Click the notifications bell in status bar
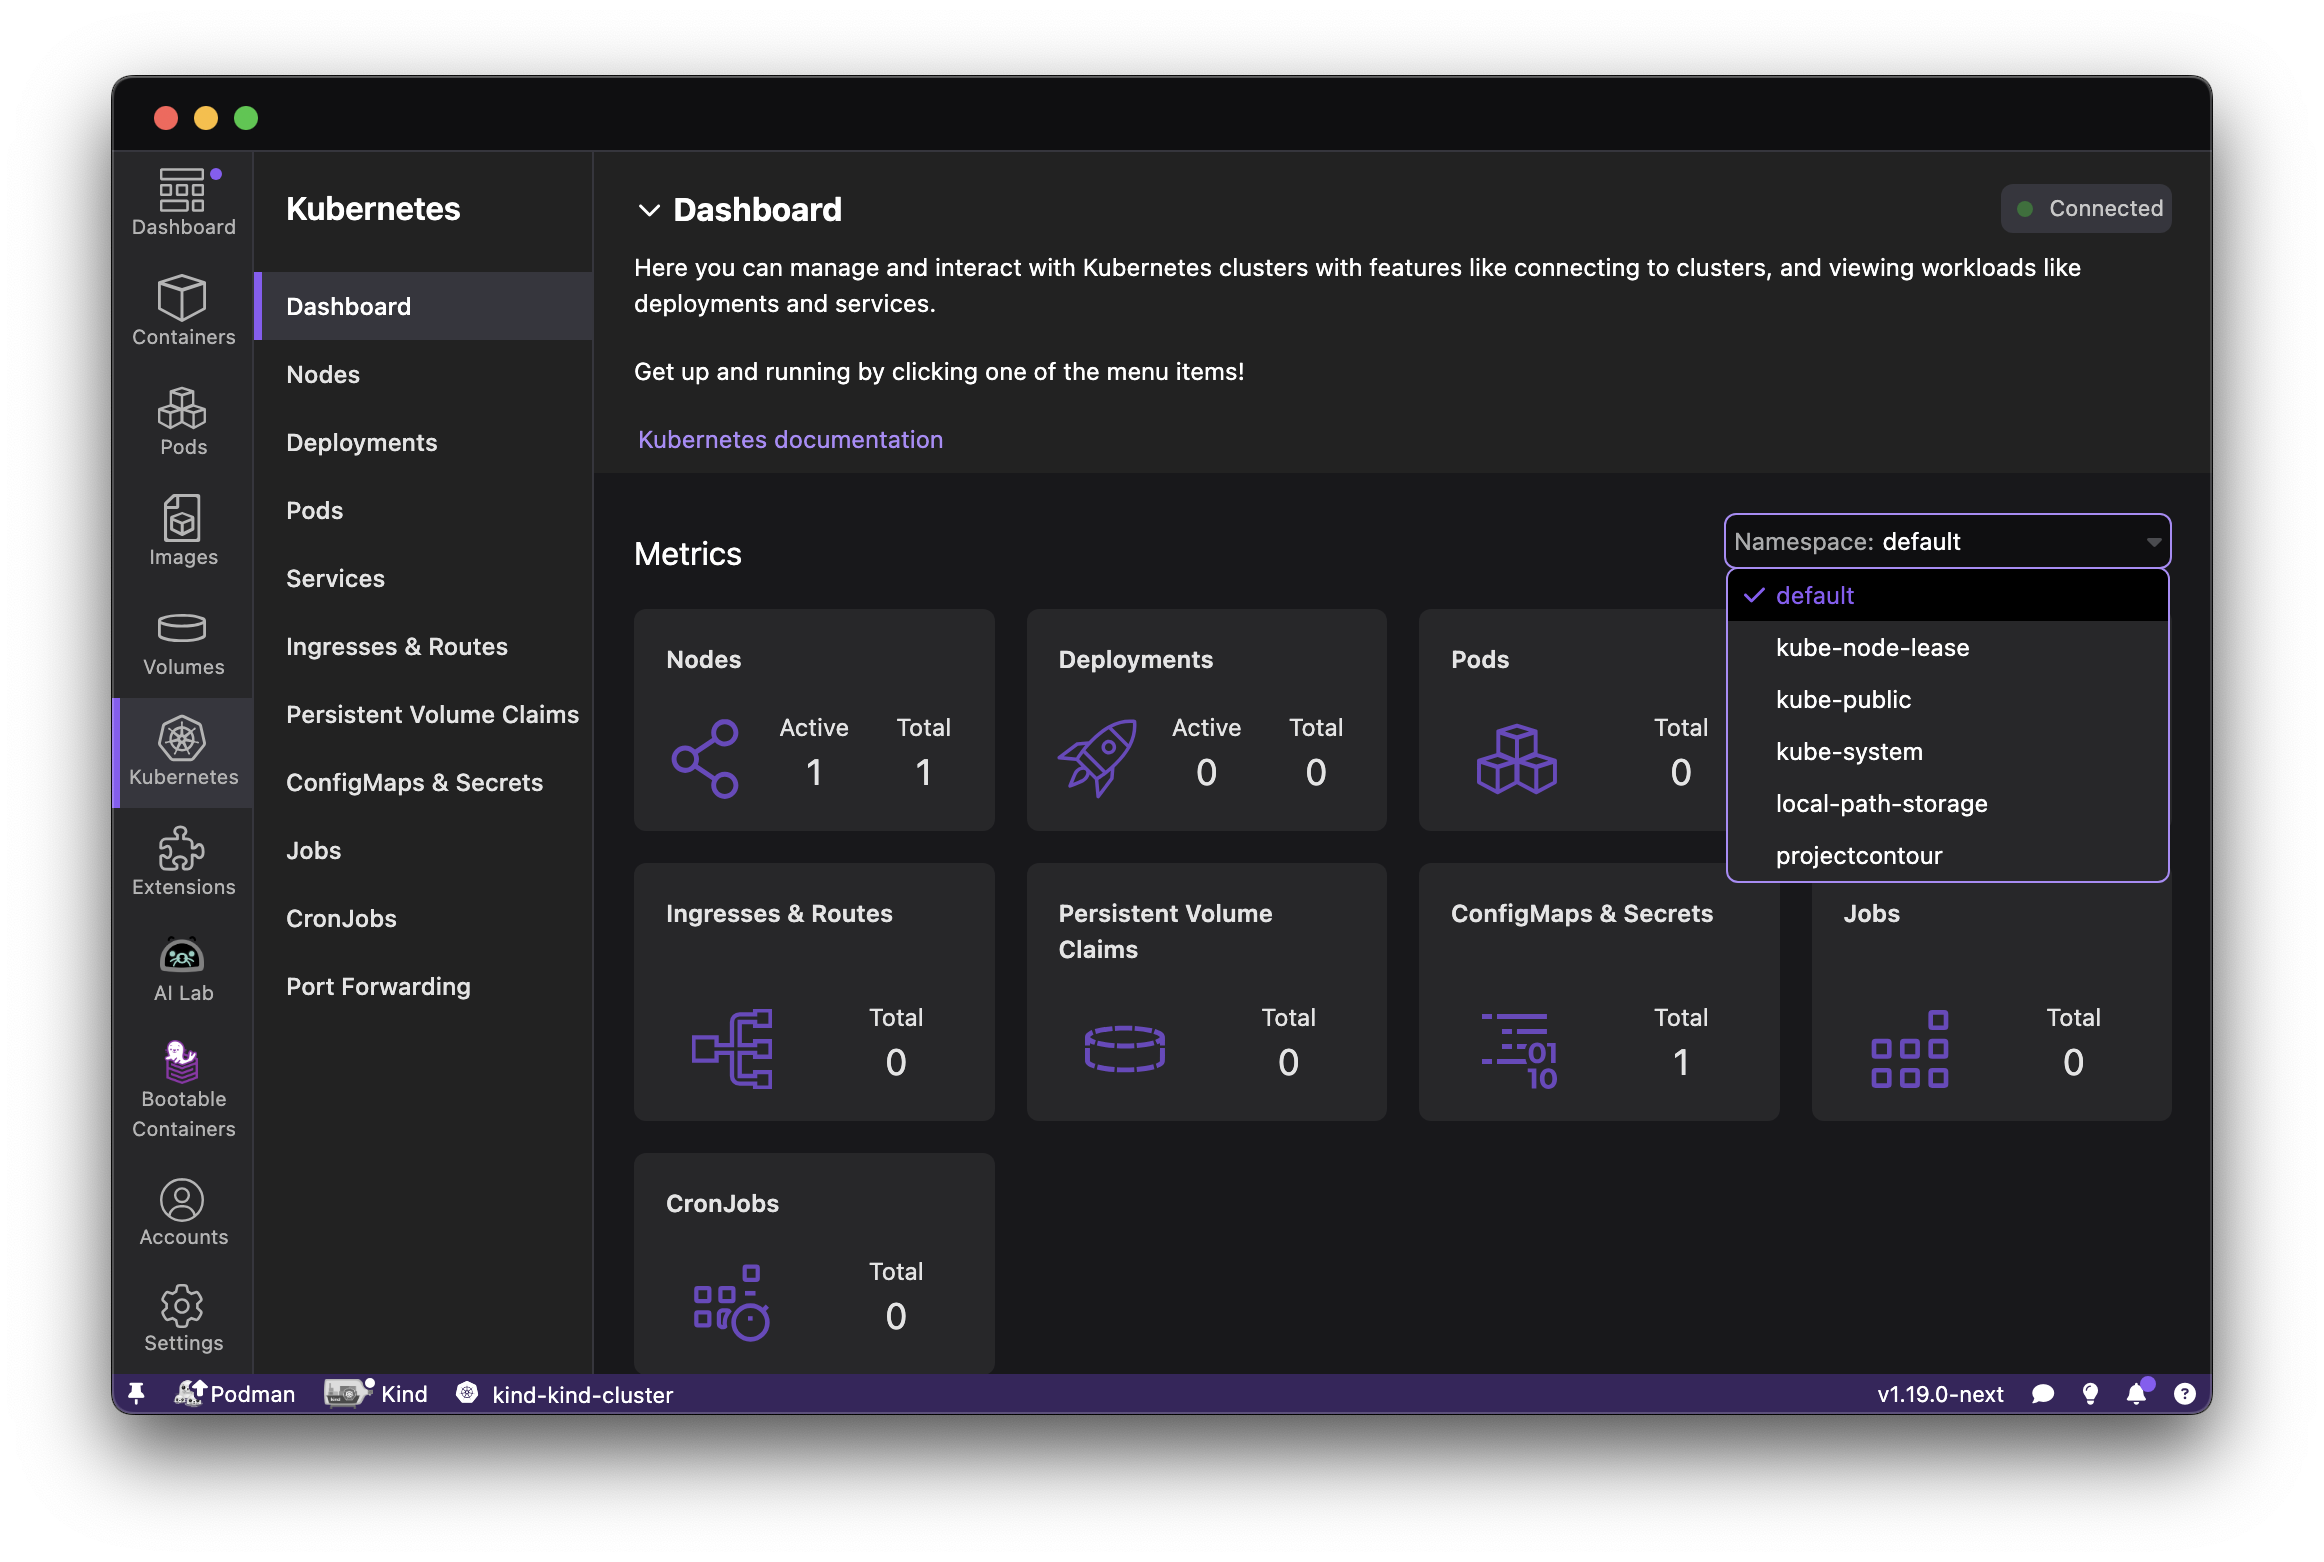Screen dimensions: 2324x1562 pyautogui.click(x=2136, y=1394)
